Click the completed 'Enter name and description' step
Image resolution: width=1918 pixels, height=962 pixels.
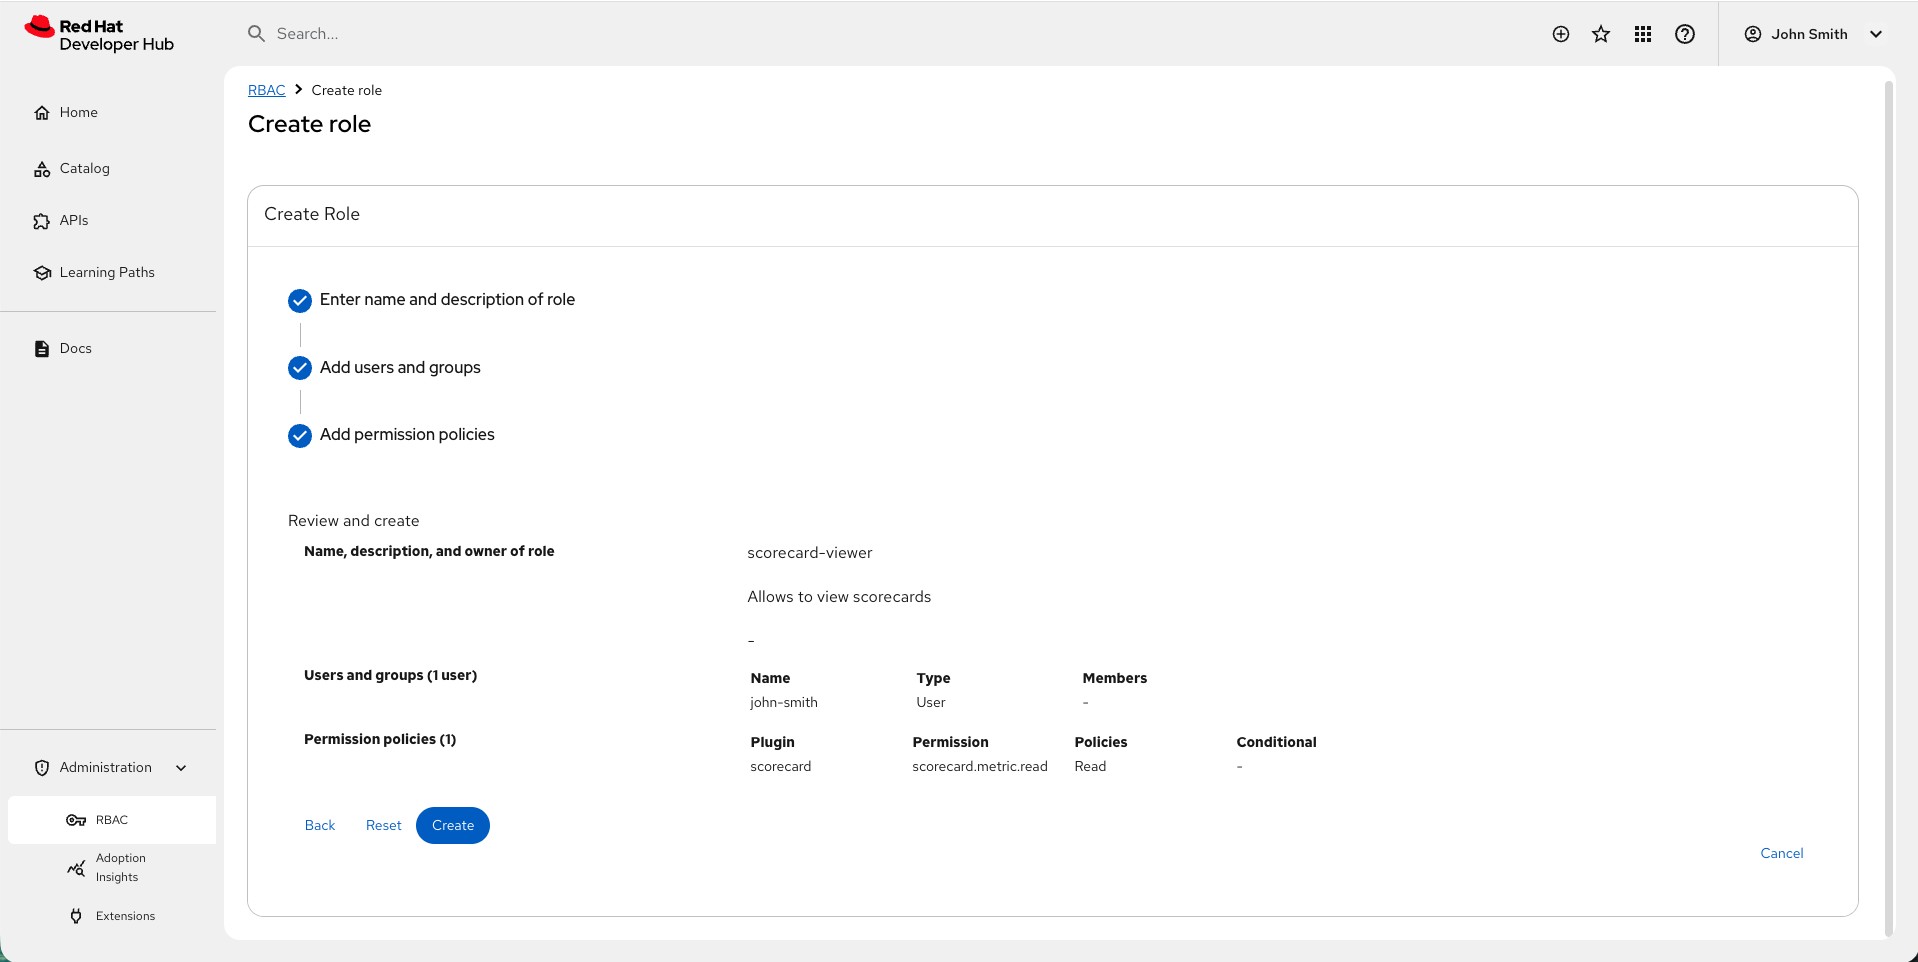pos(299,300)
